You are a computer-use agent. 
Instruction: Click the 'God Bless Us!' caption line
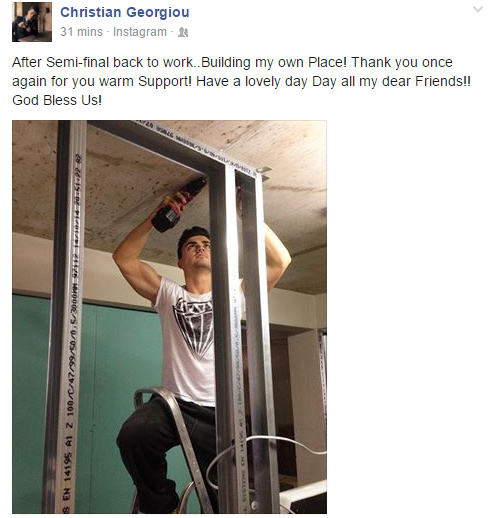pos(57,100)
